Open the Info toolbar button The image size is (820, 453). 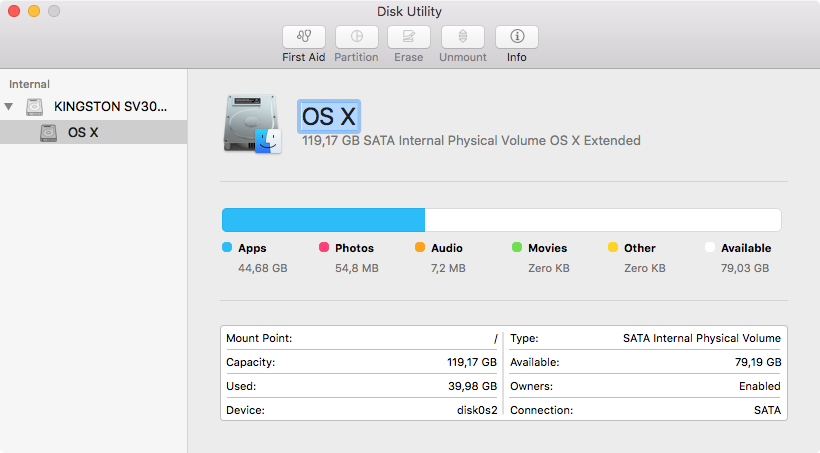517,37
